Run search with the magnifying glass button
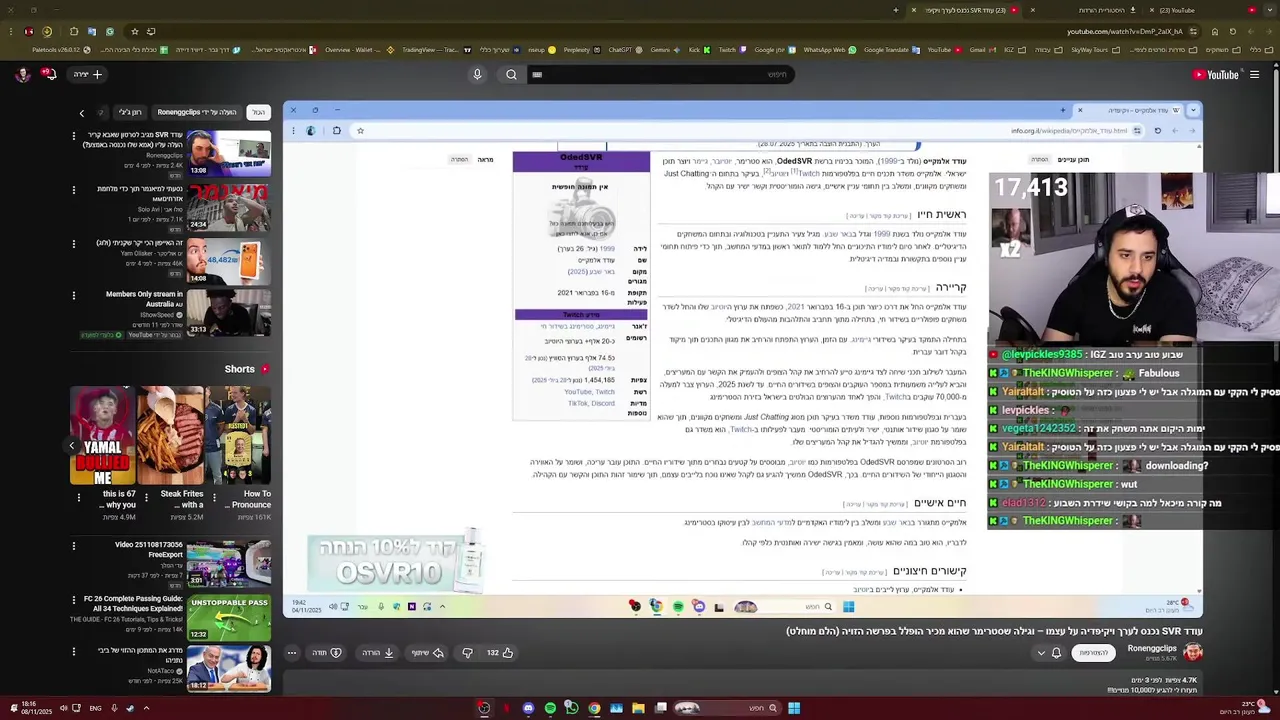Viewport: 1280px width, 720px height. pos(511,74)
